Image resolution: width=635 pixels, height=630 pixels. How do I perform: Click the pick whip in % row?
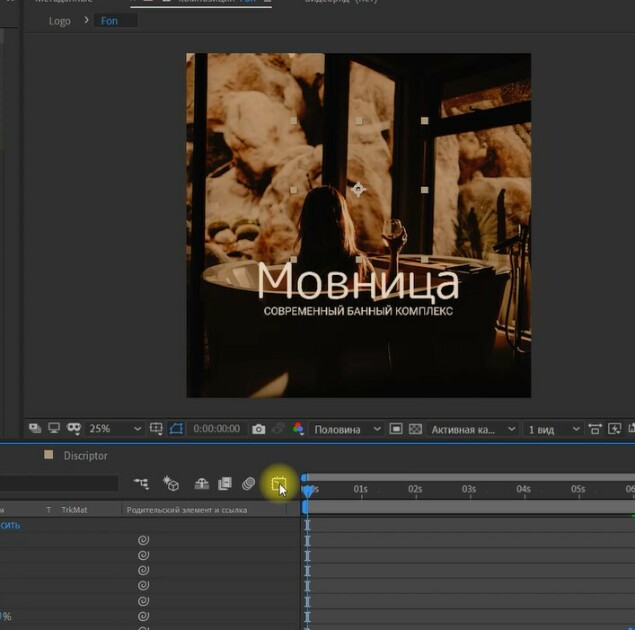pos(143,616)
